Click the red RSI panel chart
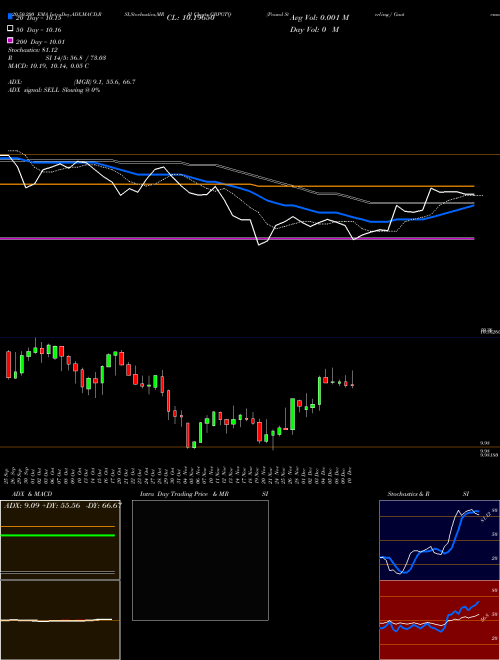Screen dimensions: 500x660 (439, 620)
